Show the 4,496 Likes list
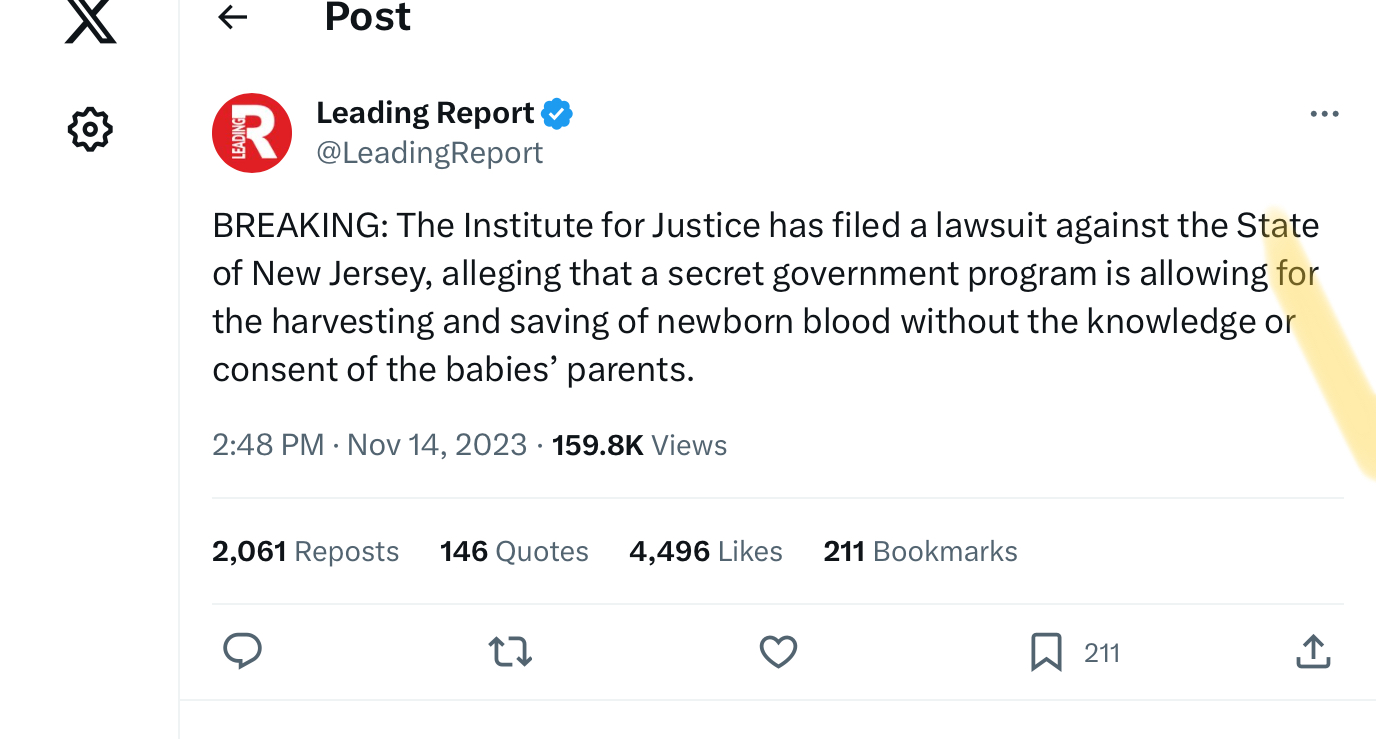Viewport: 1376px width, 739px height. pos(706,552)
